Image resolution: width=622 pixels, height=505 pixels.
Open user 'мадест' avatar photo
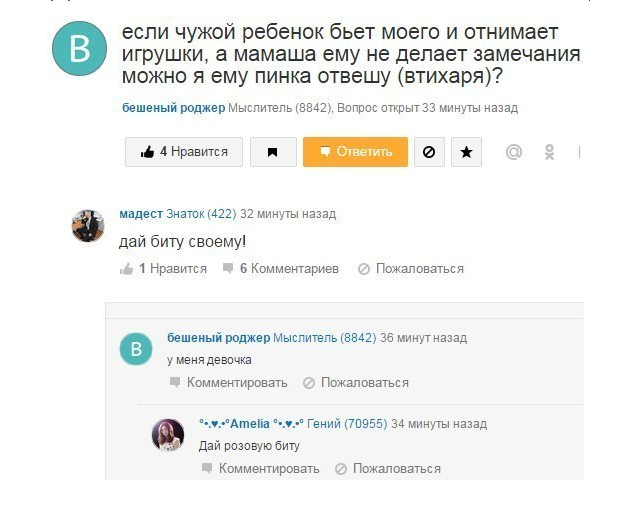(x=88, y=226)
